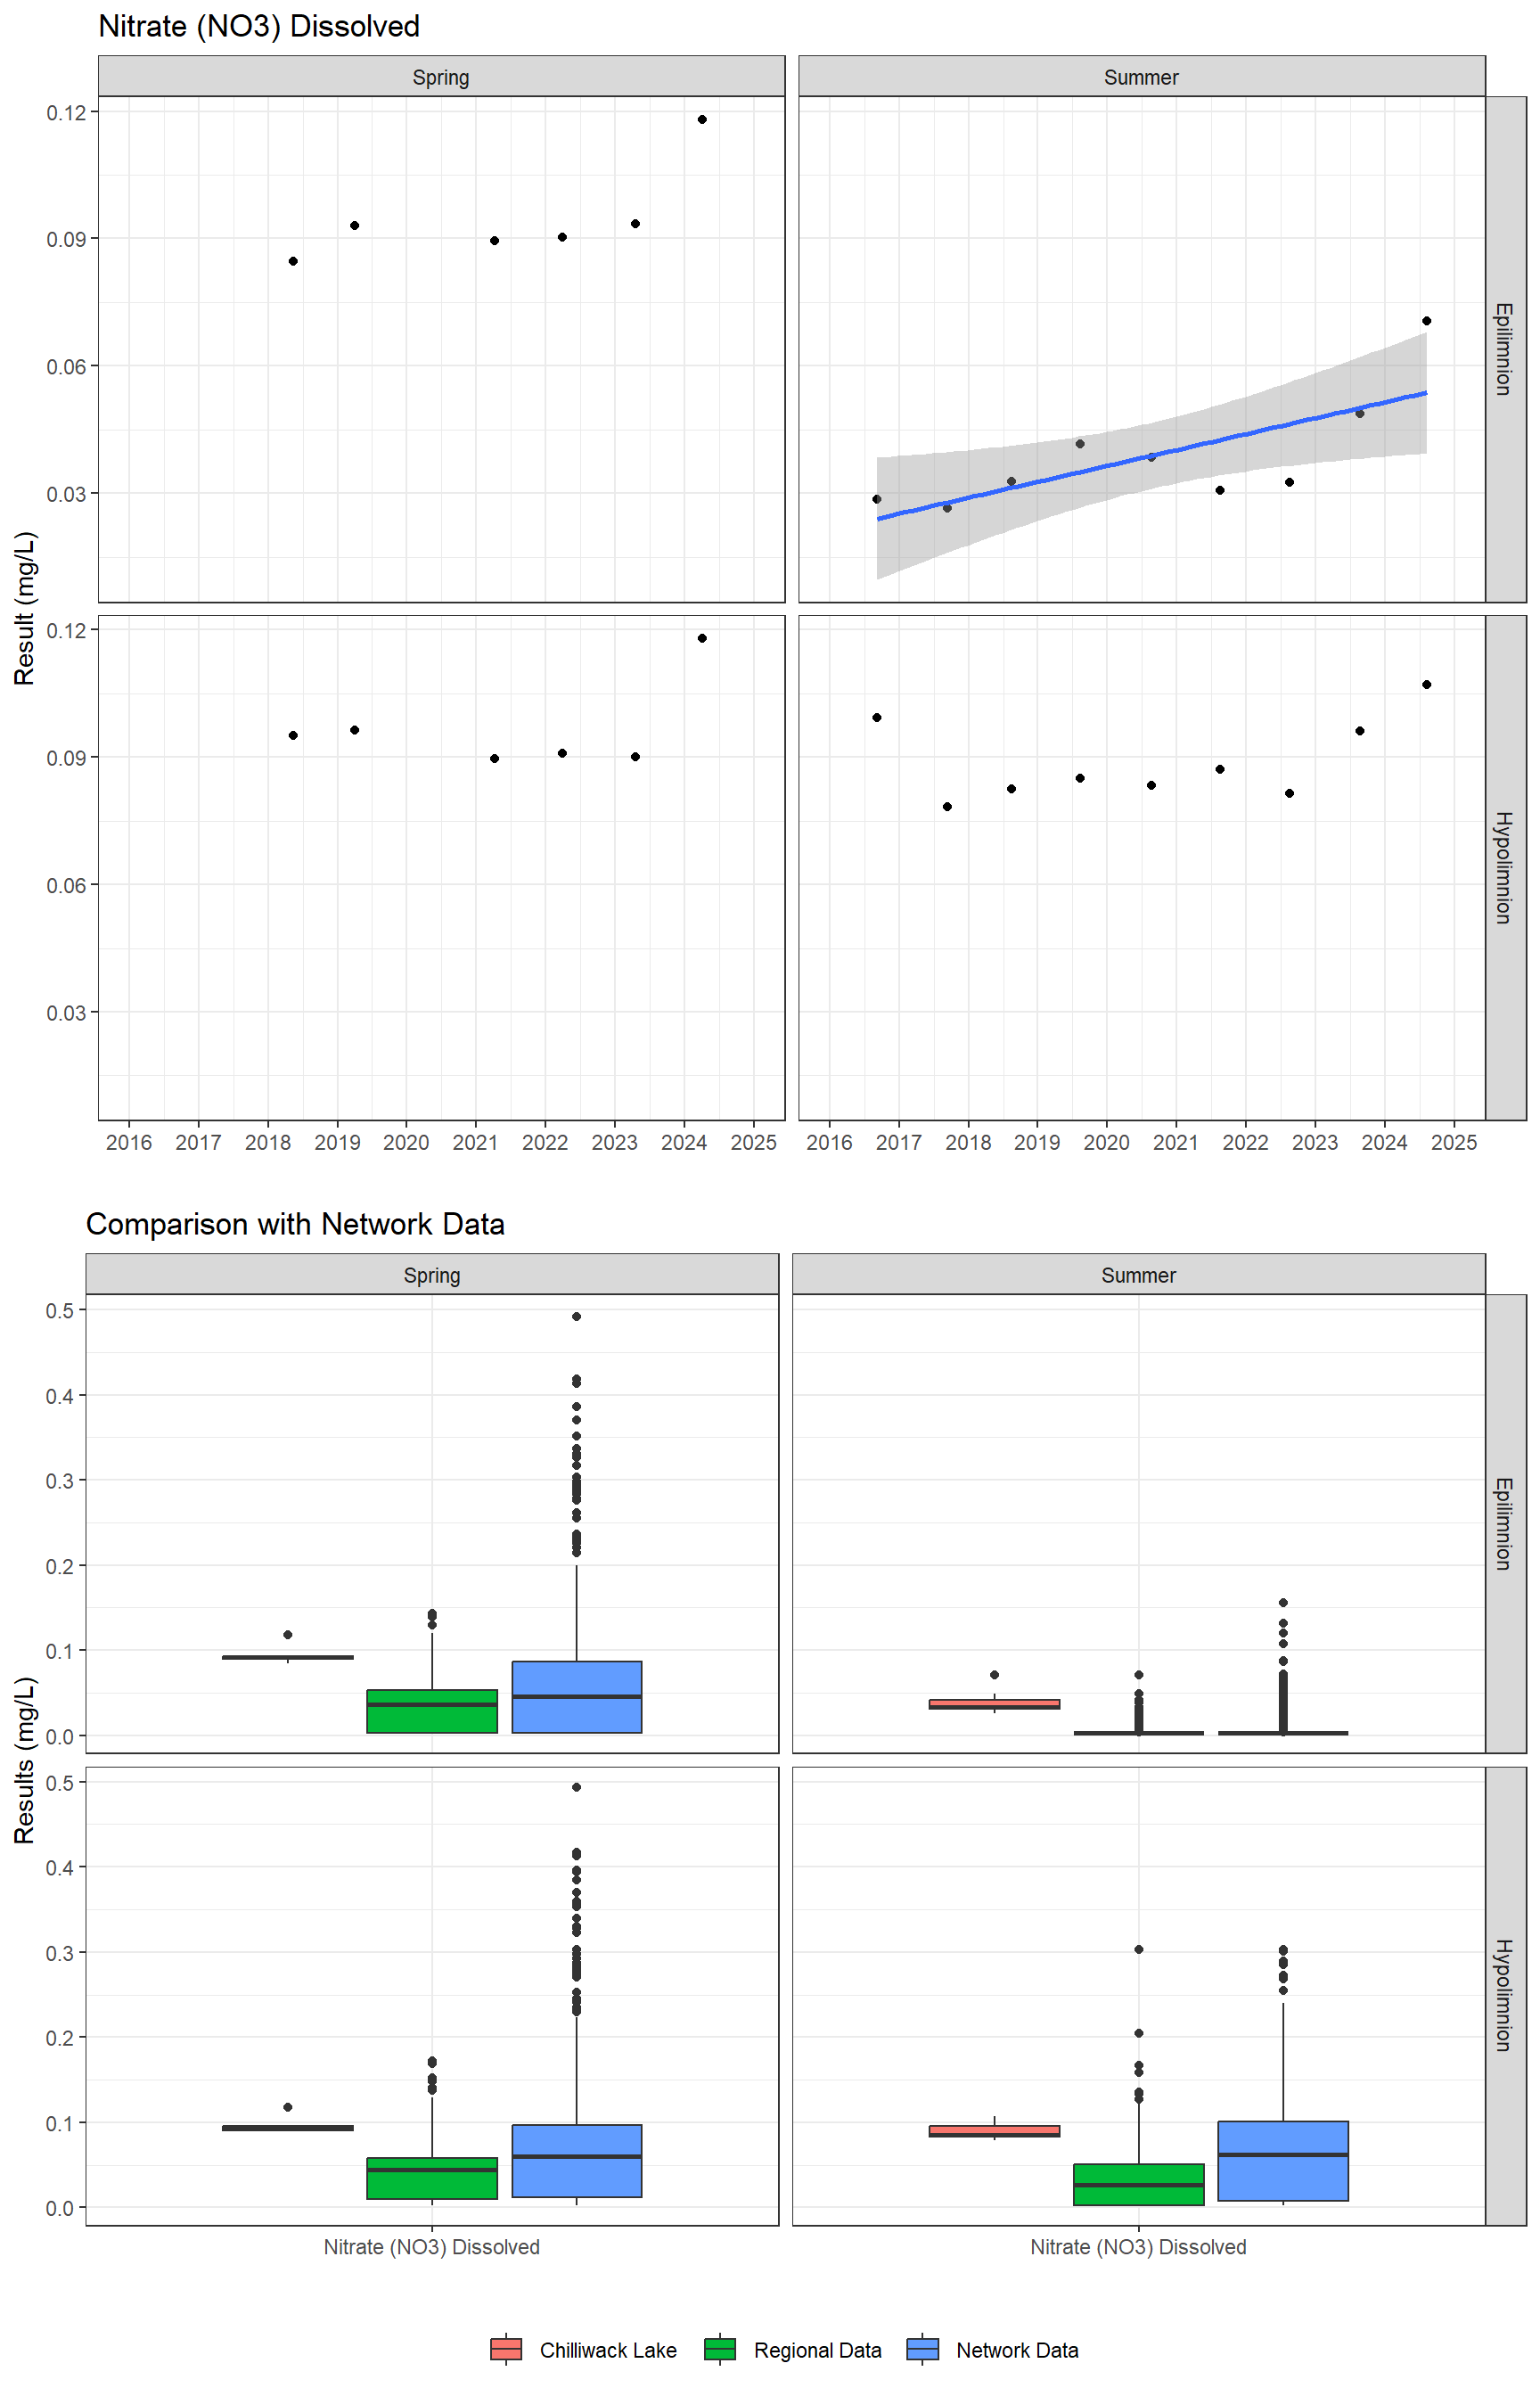Image resolution: width=1540 pixels, height=2396 pixels.
Task: Click the green Regional boxplot in Summer Hypolimnion
Action: pyautogui.click(x=1139, y=2184)
